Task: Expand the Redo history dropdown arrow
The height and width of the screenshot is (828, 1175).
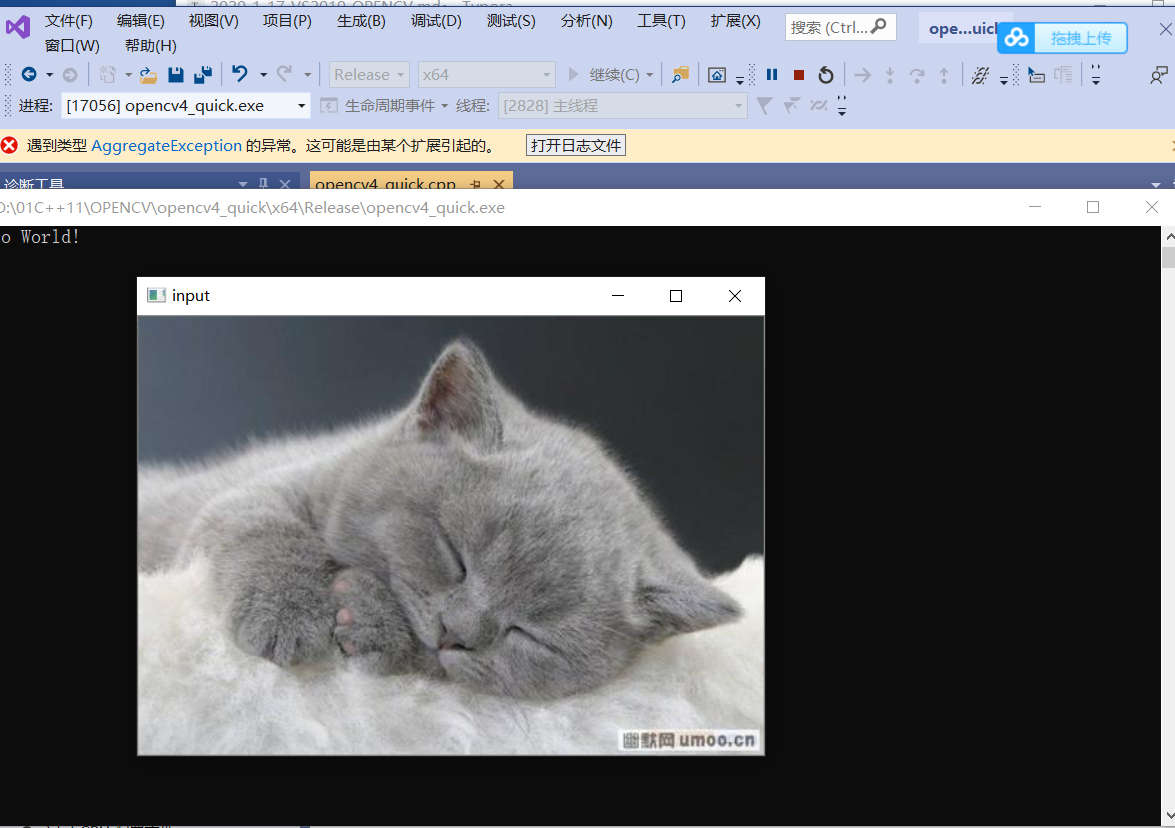Action: (307, 75)
